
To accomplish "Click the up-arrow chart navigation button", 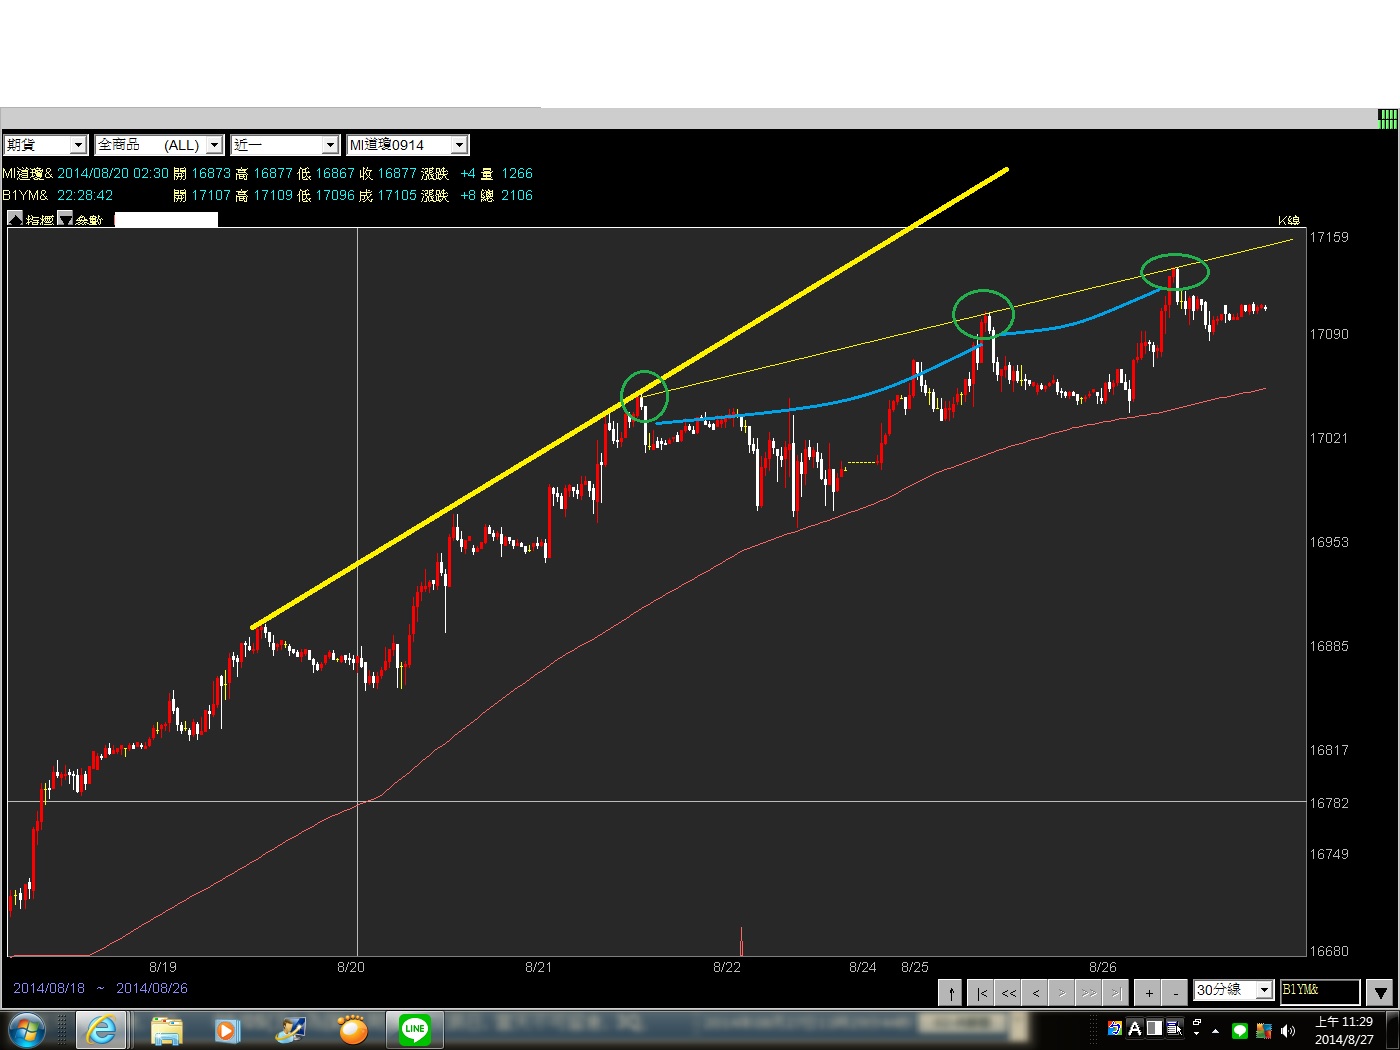I will [x=951, y=992].
